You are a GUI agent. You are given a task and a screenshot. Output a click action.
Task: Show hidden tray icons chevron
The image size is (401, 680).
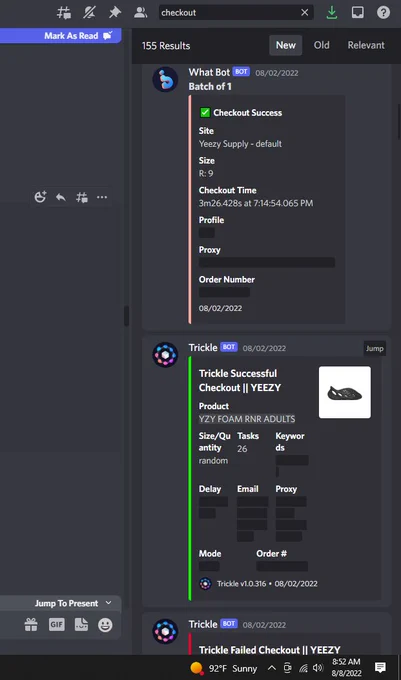271,668
